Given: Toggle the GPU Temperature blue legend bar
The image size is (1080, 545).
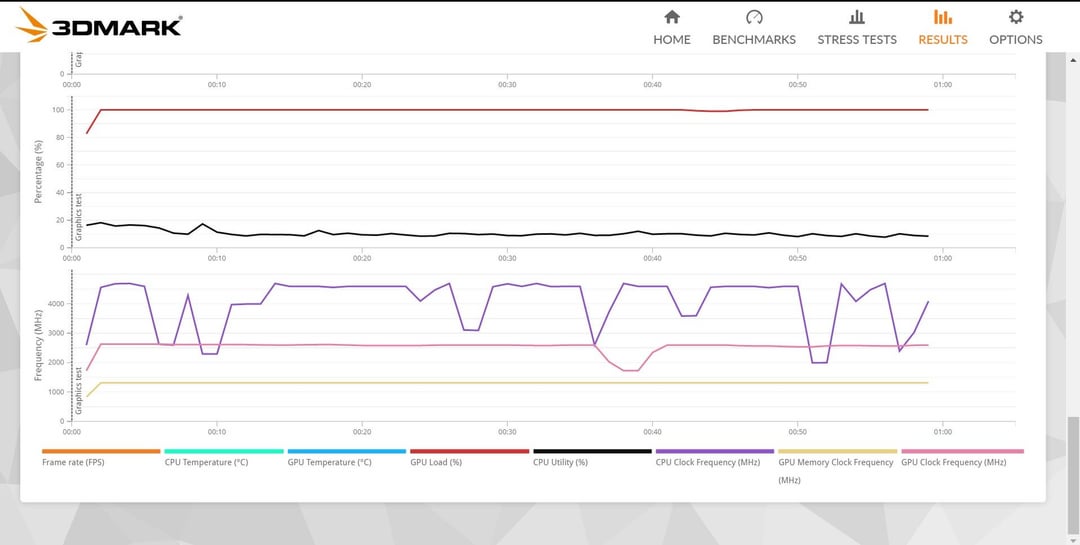Looking at the screenshot, I should pos(346,451).
